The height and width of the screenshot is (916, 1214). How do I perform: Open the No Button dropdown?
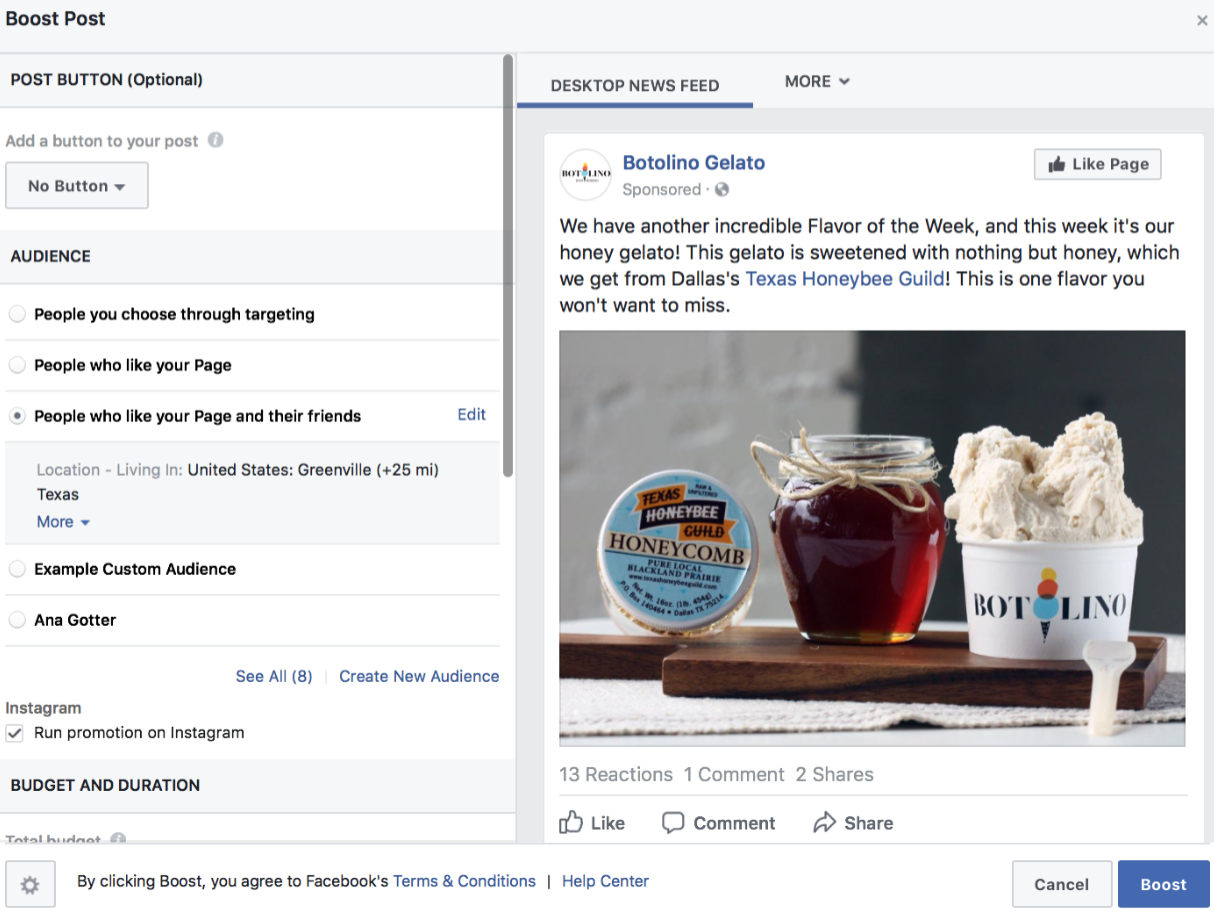point(77,186)
